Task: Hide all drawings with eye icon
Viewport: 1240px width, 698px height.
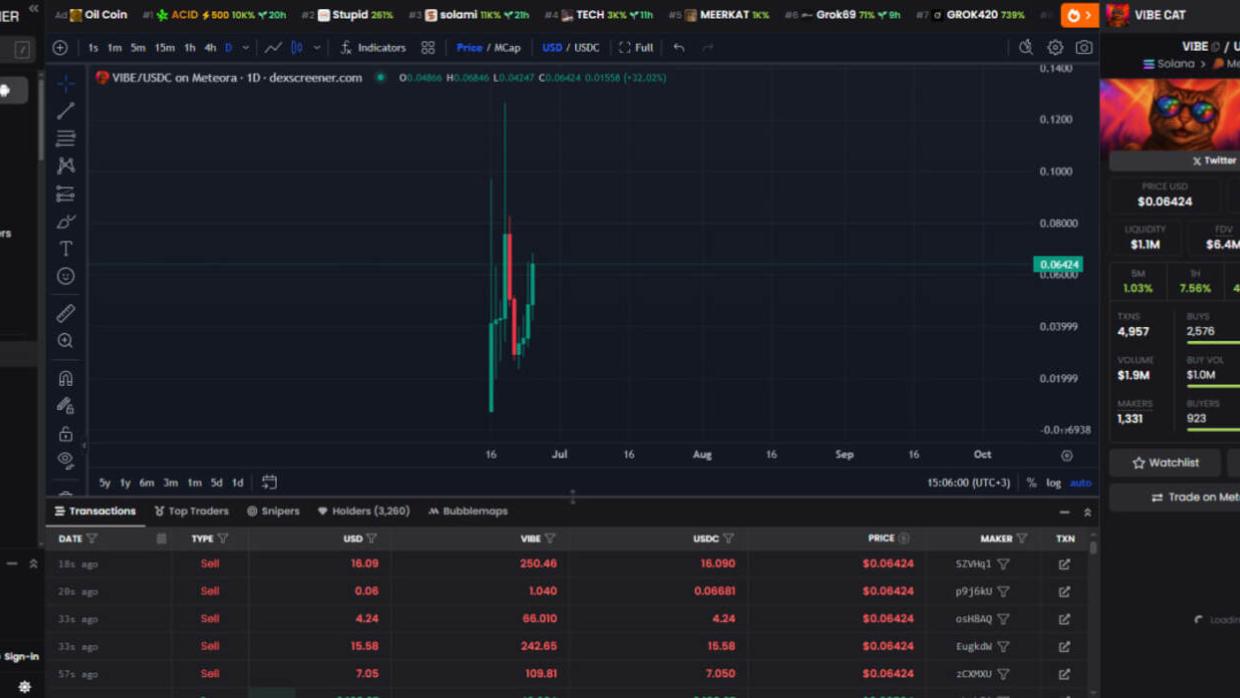Action: click(x=66, y=460)
